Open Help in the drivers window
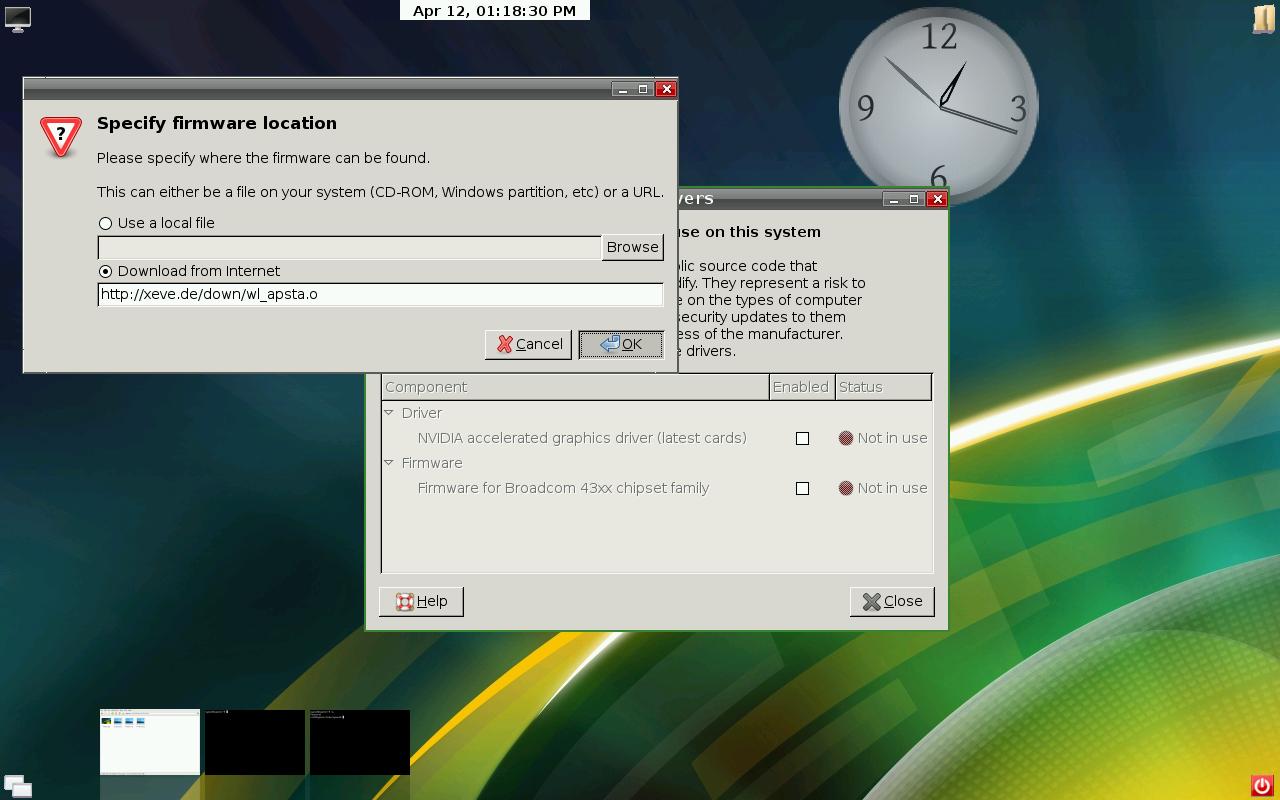 coord(421,601)
